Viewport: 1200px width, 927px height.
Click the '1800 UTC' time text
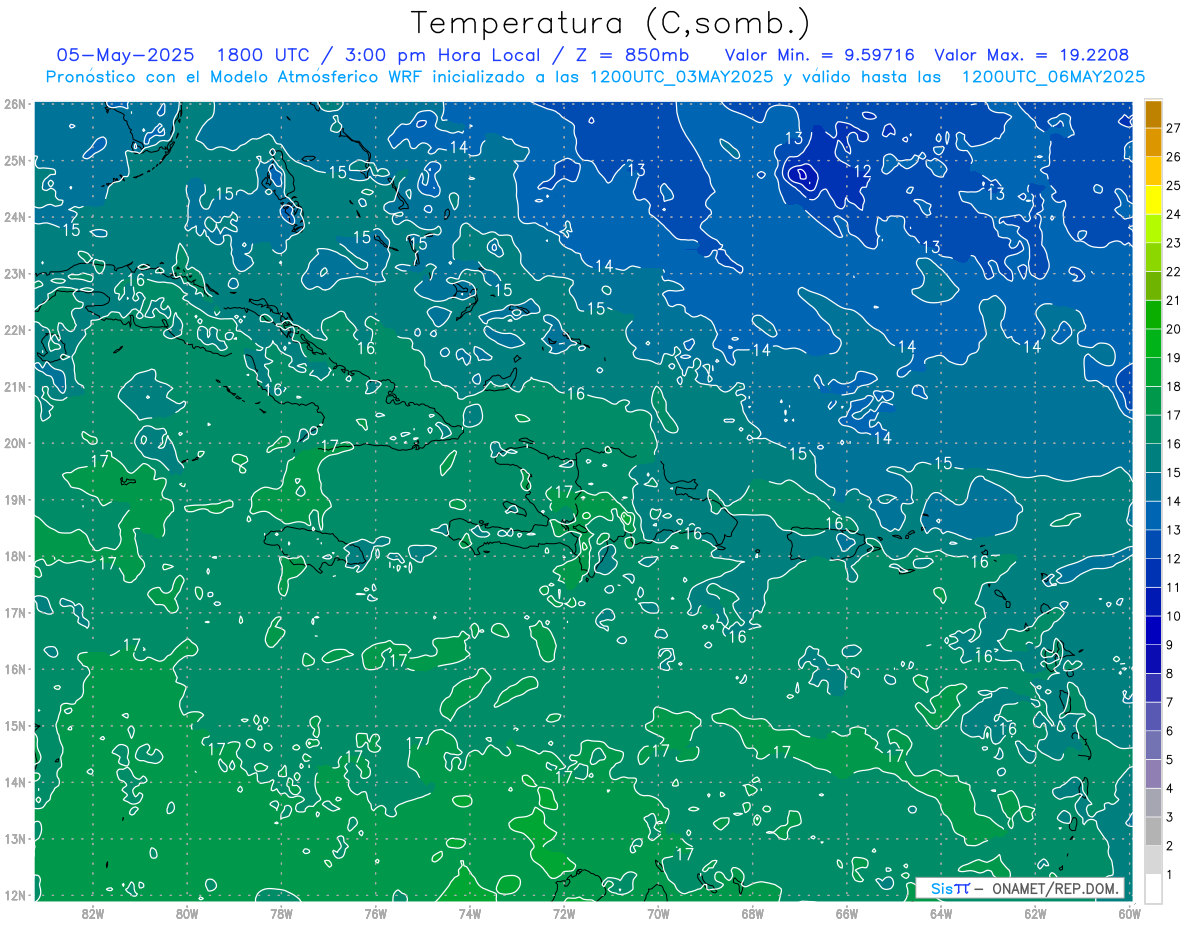[265, 55]
